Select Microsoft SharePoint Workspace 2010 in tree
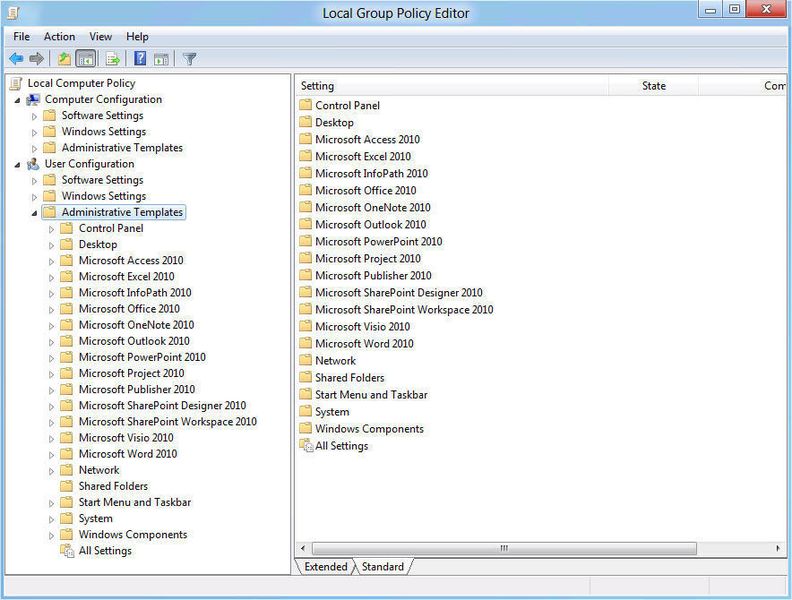Screen dimensions: 792x600 click(168, 422)
